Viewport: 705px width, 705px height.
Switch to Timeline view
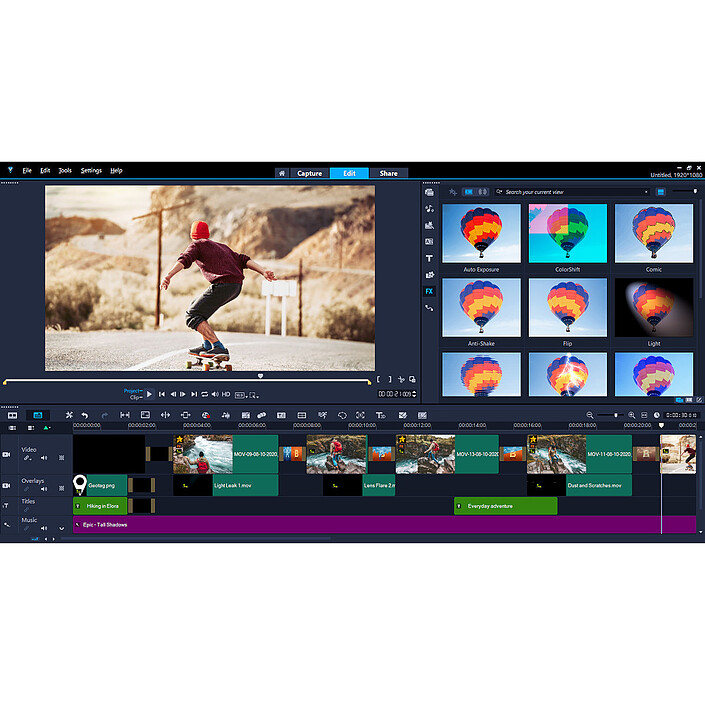tap(38, 415)
